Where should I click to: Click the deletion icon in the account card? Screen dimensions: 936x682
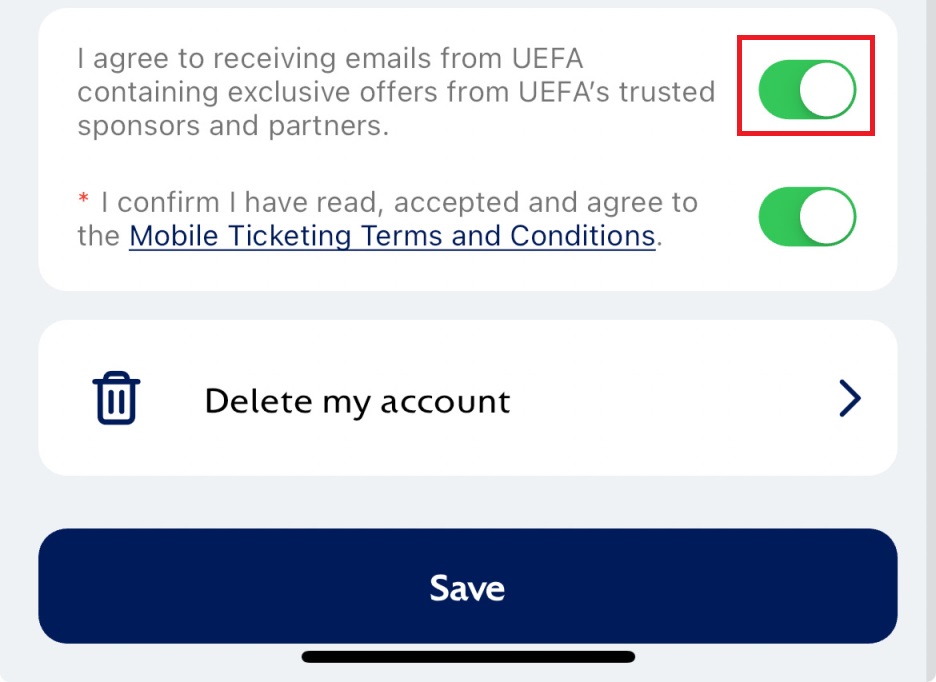(115, 397)
